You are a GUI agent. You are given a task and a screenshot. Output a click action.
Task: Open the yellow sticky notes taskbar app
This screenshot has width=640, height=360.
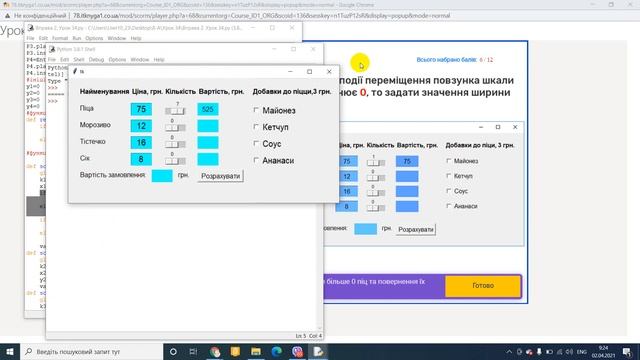[236, 351]
